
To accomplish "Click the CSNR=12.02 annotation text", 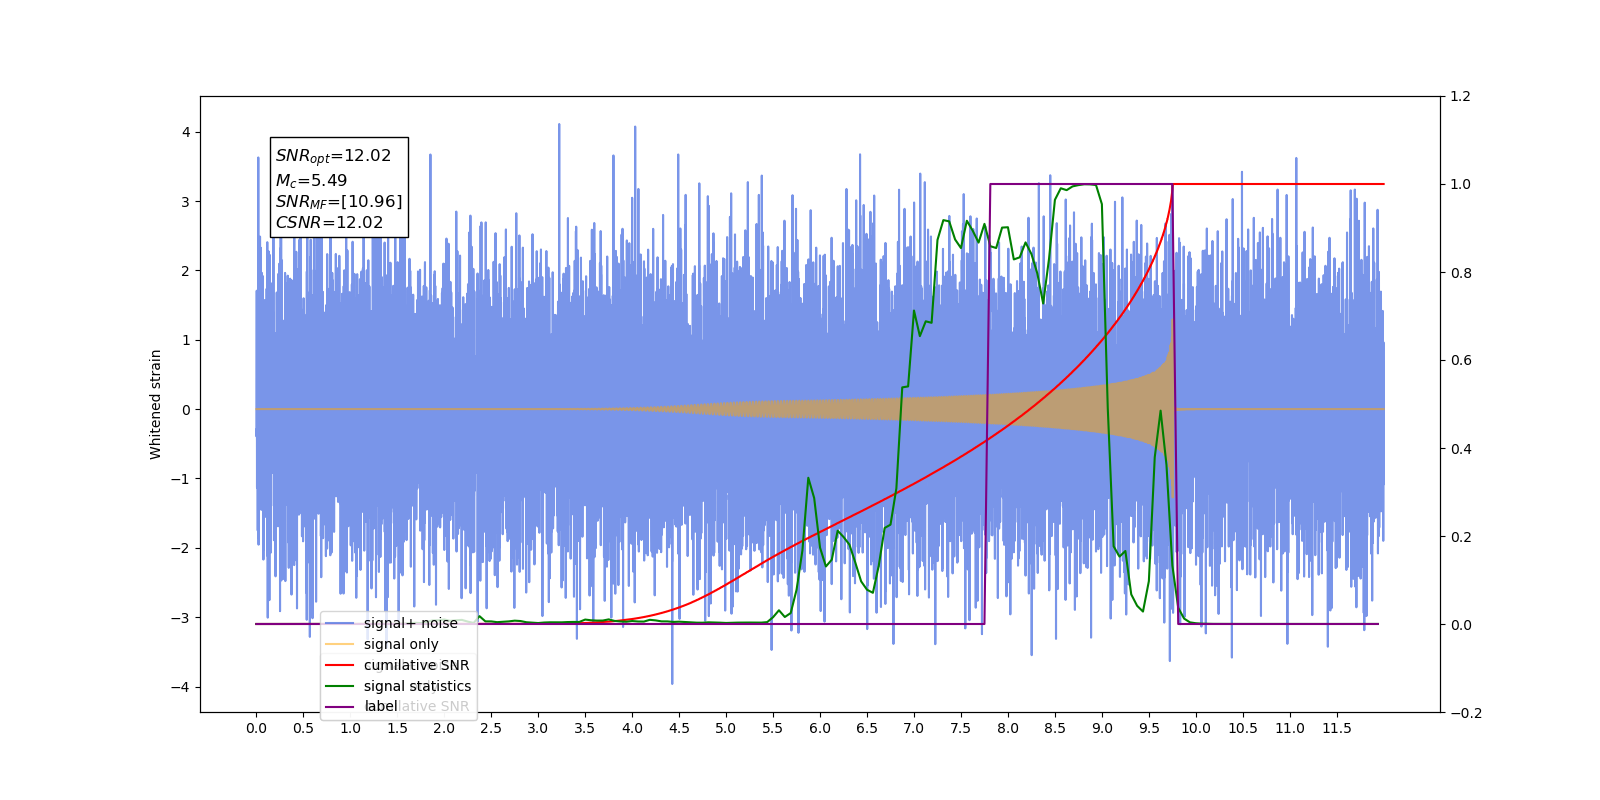I will (x=329, y=223).
